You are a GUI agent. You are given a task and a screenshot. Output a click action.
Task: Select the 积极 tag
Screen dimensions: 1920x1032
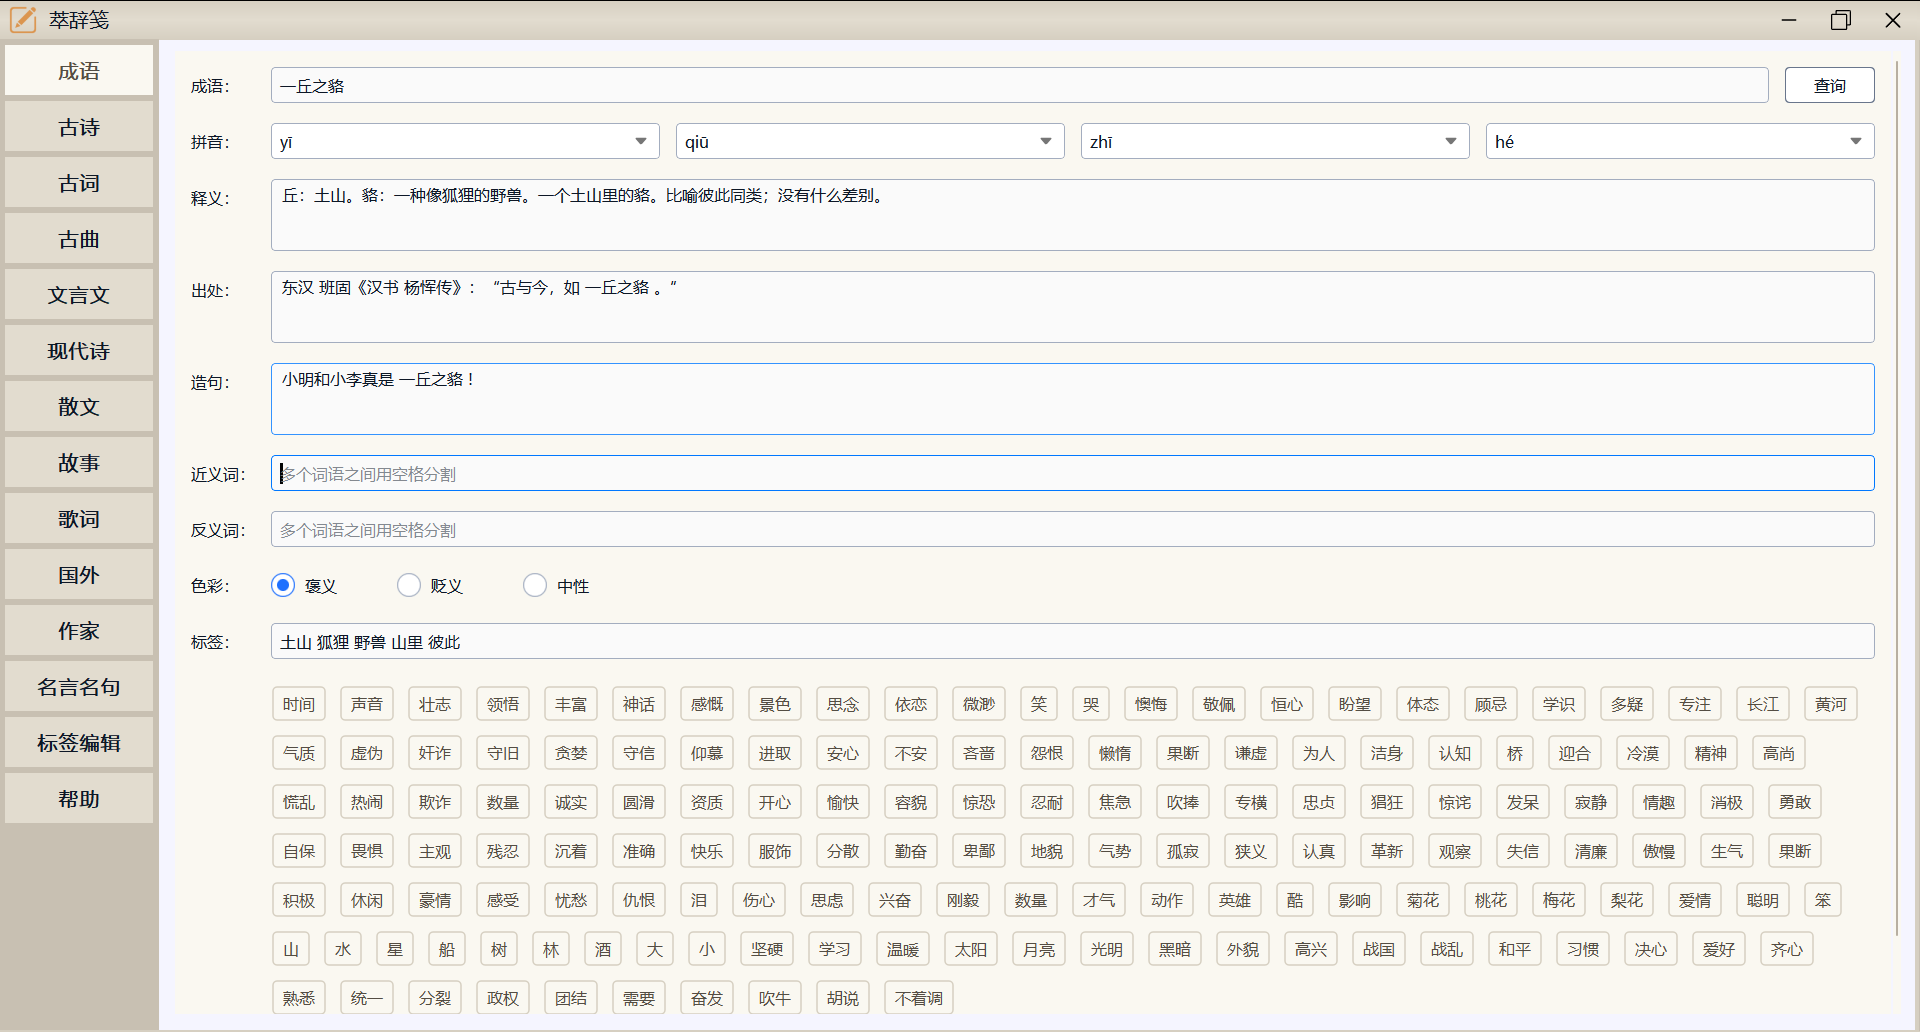click(299, 900)
